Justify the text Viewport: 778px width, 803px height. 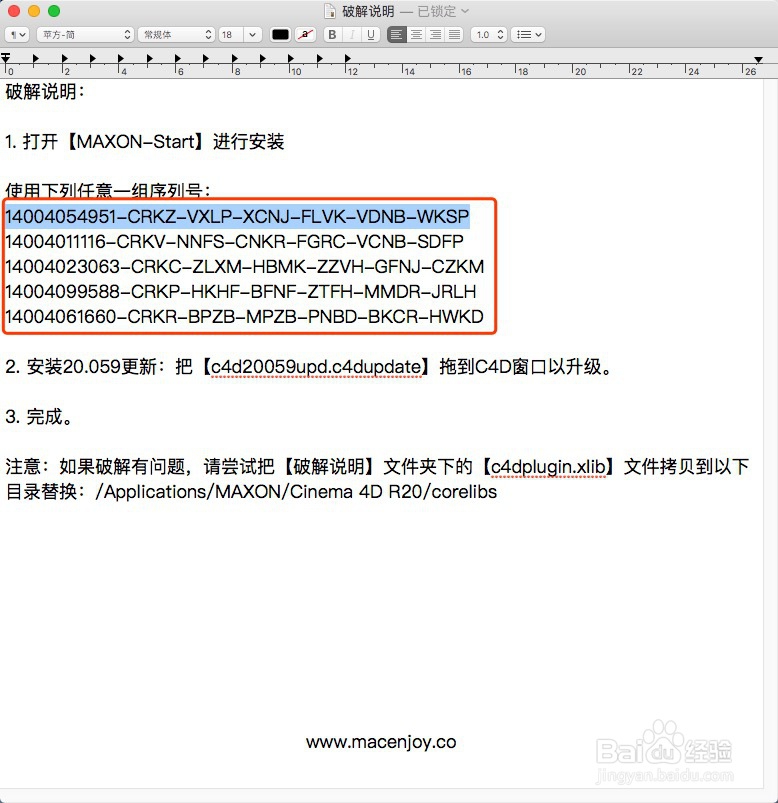pyautogui.click(x=454, y=34)
